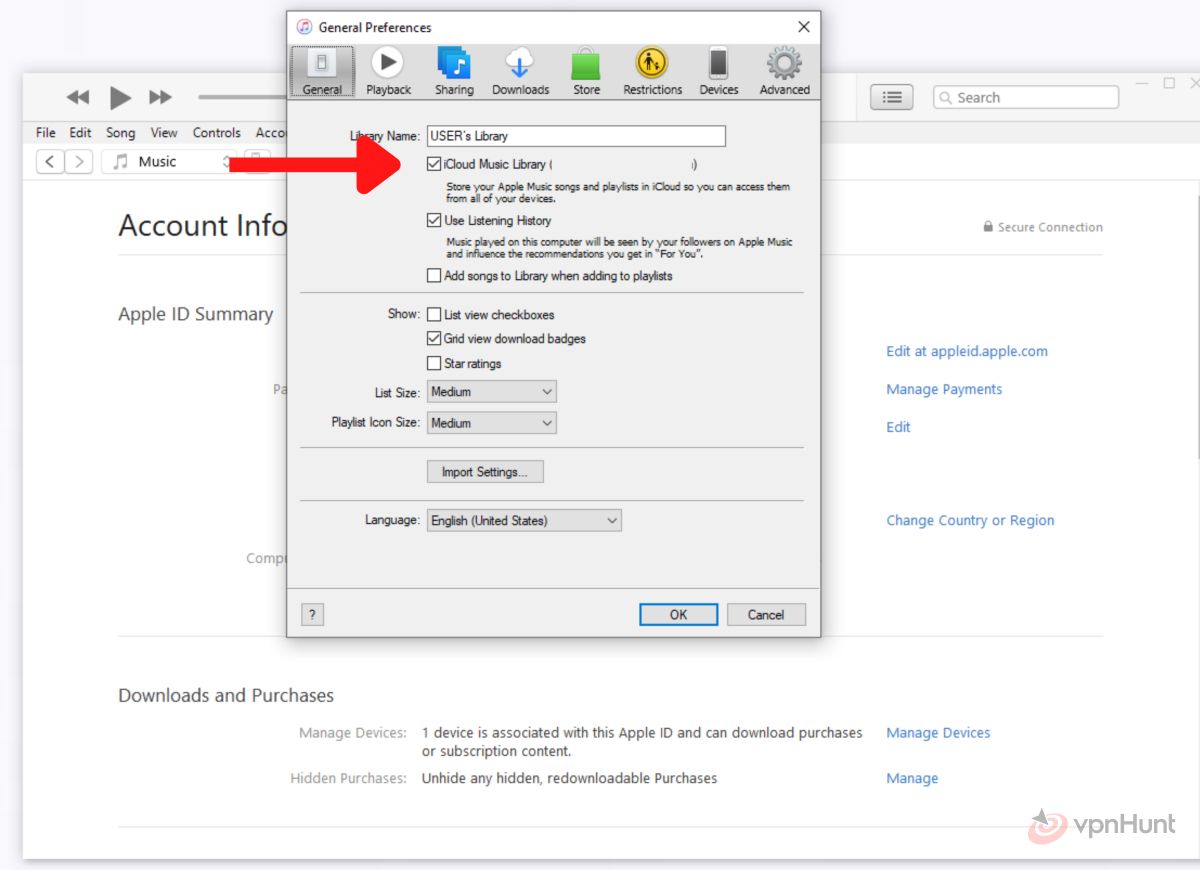
Task: Open the View menu
Action: tap(164, 132)
